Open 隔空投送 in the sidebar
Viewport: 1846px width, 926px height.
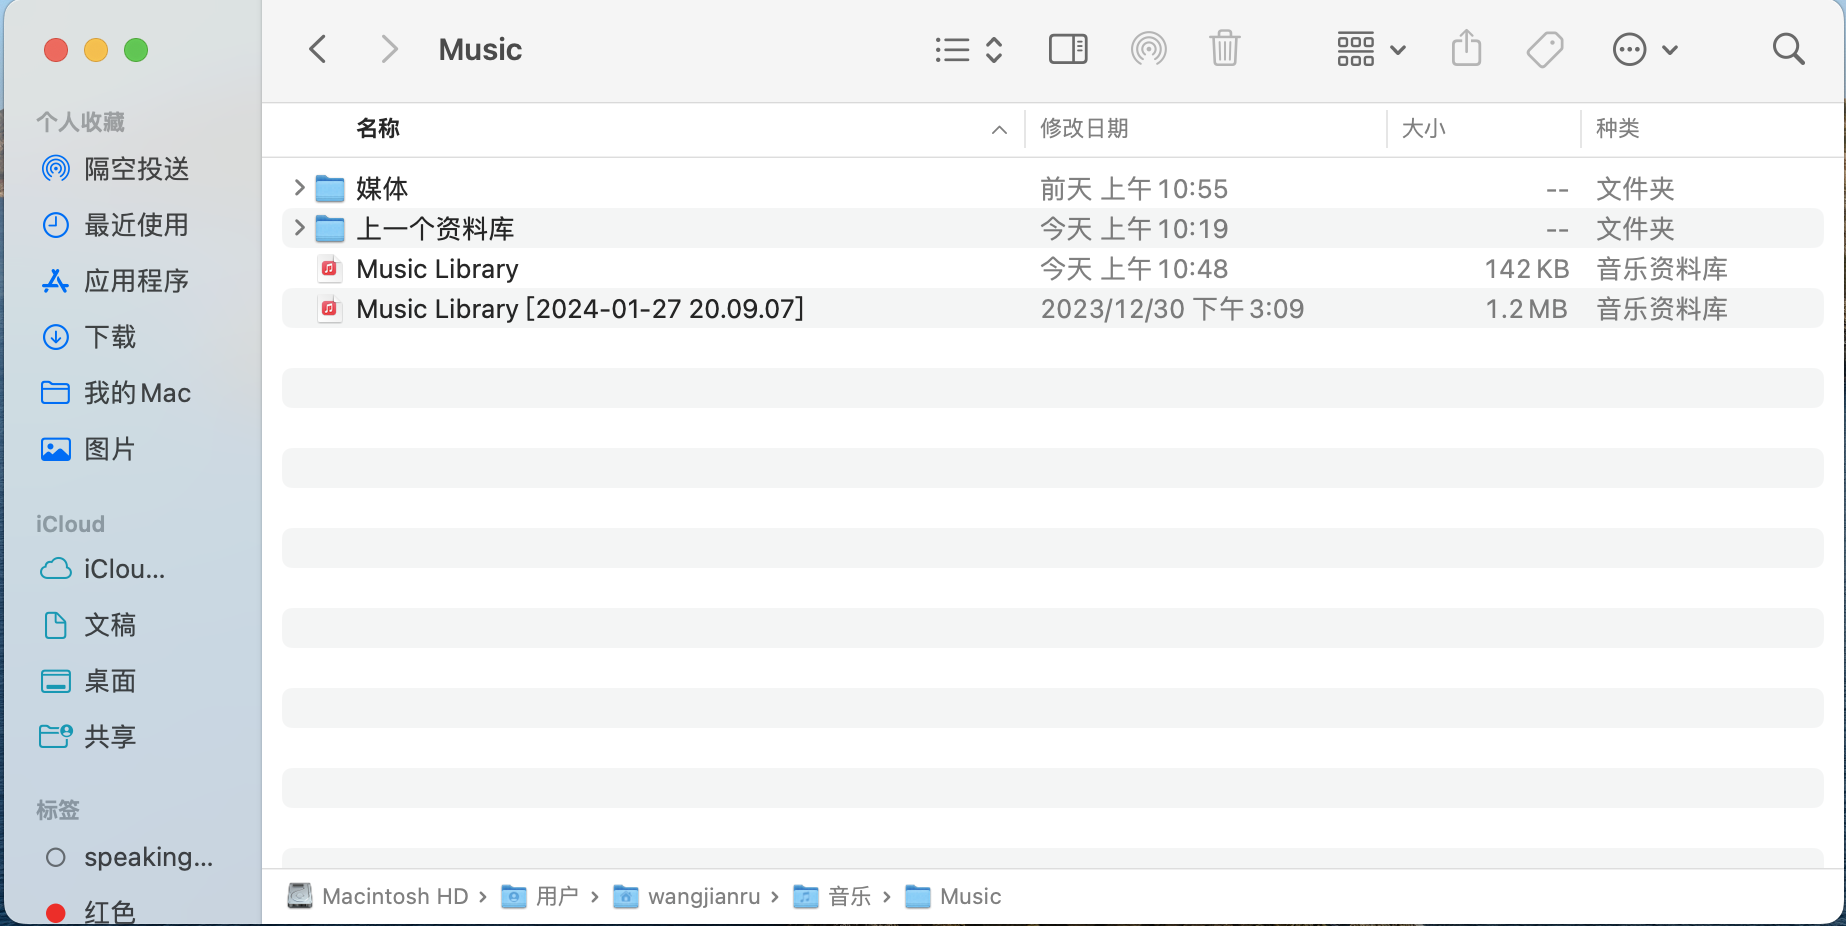pyautogui.click(x=136, y=168)
